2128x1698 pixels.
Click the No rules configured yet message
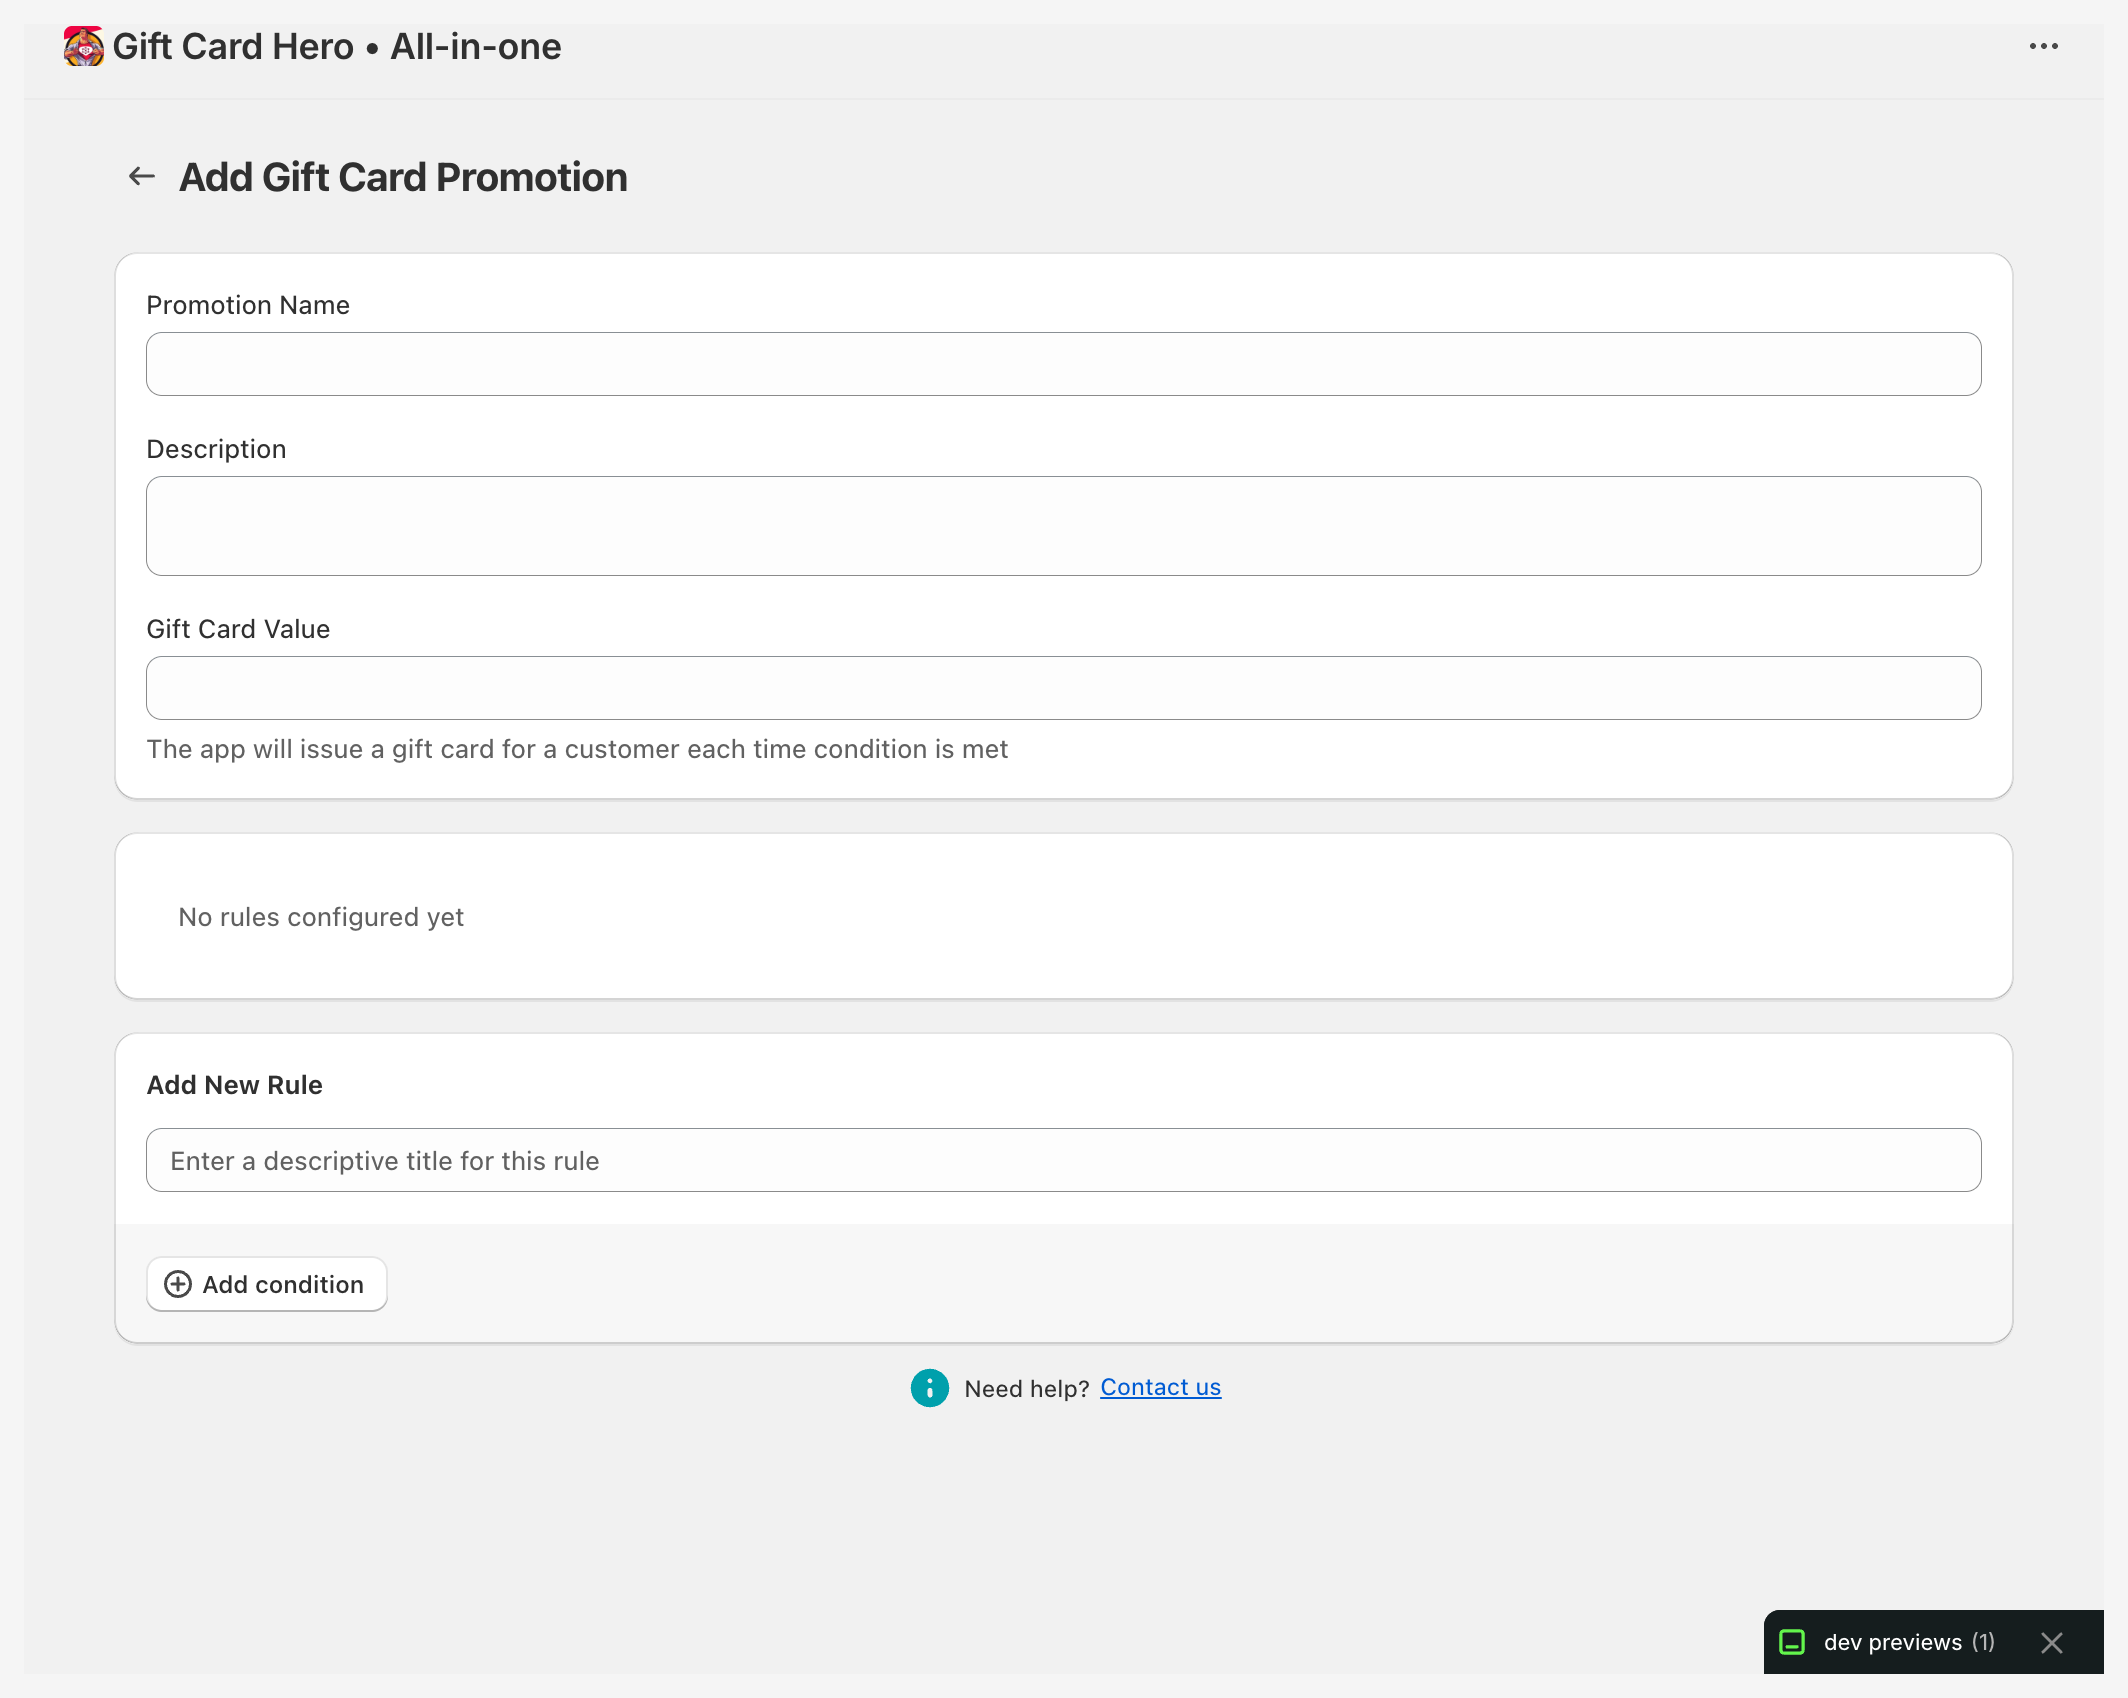pos(321,917)
